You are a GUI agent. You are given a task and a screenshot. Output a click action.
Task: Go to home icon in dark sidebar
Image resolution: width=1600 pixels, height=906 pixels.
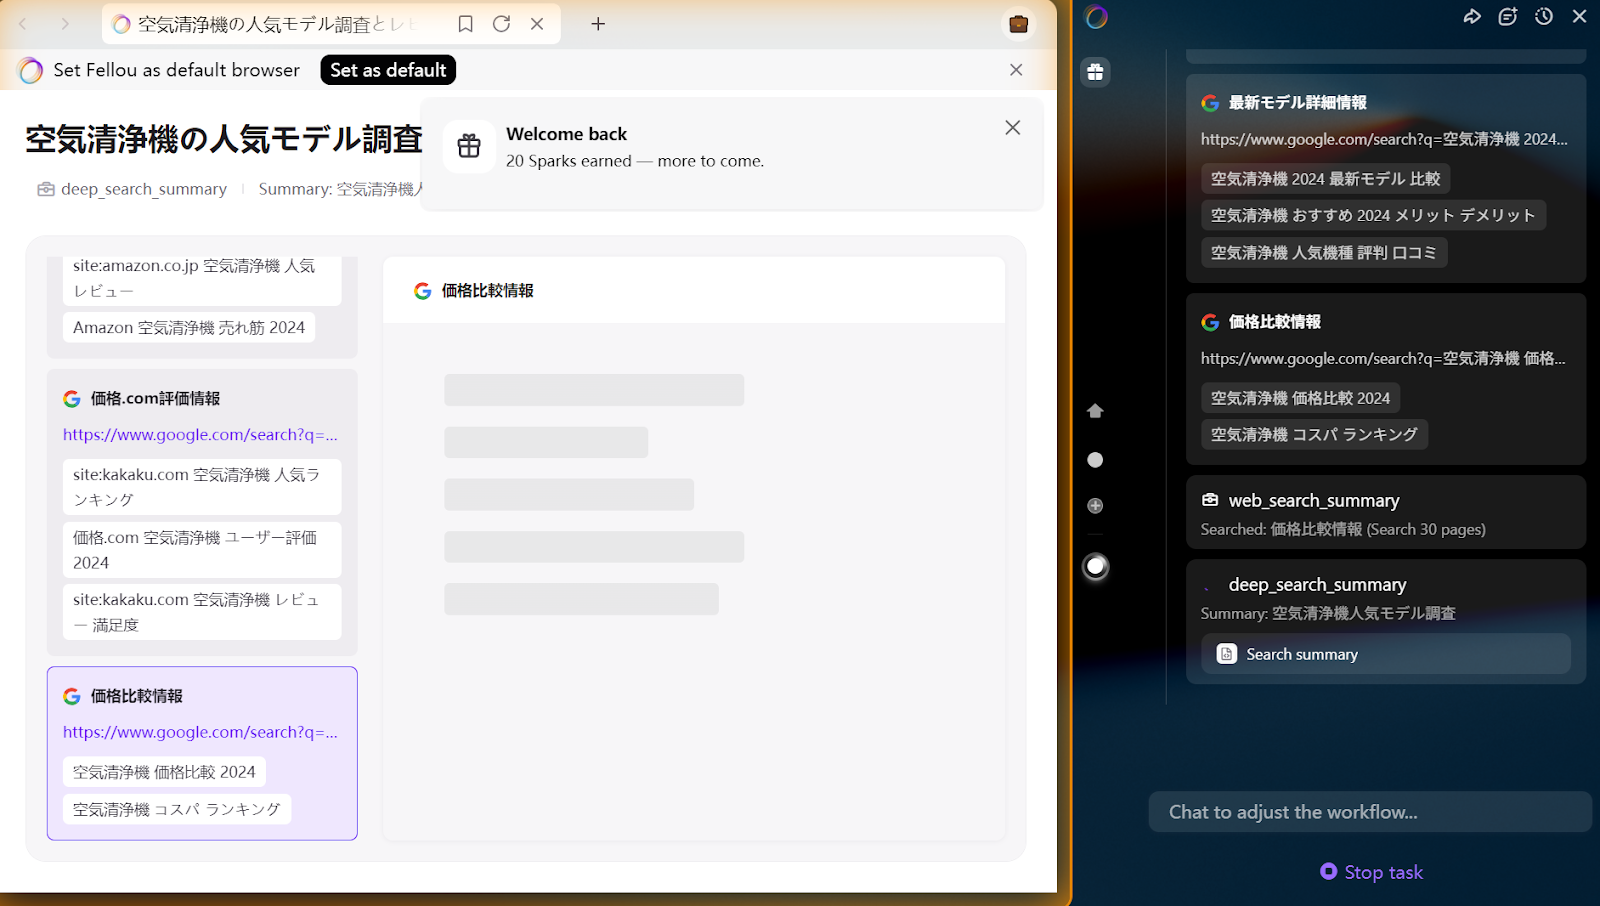tap(1095, 411)
